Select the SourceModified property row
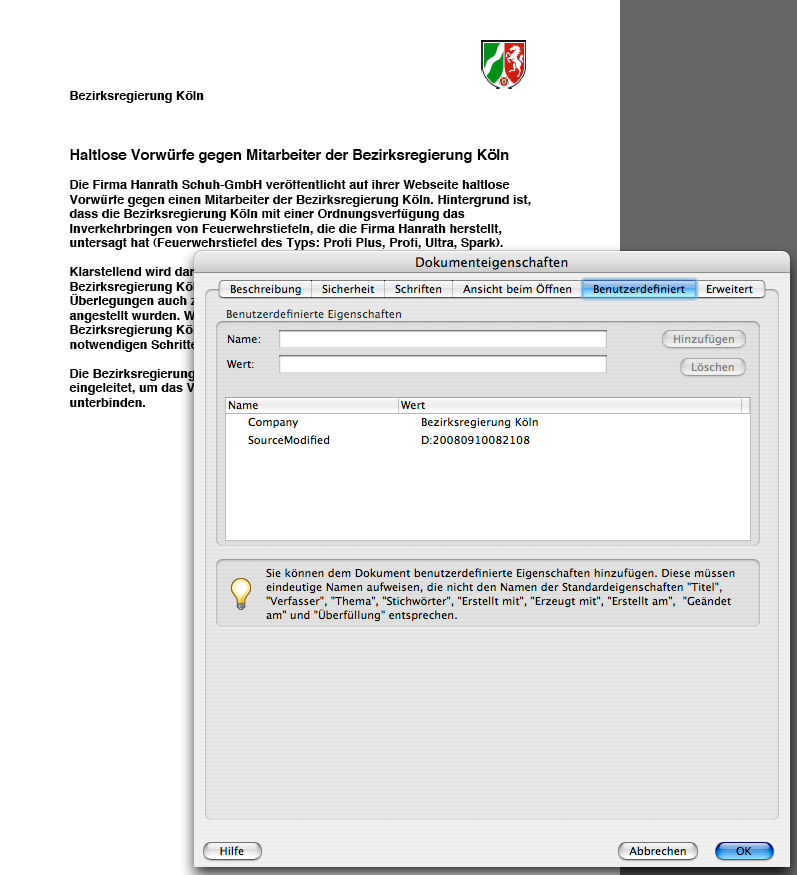This screenshot has height=875, width=797. pos(488,440)
